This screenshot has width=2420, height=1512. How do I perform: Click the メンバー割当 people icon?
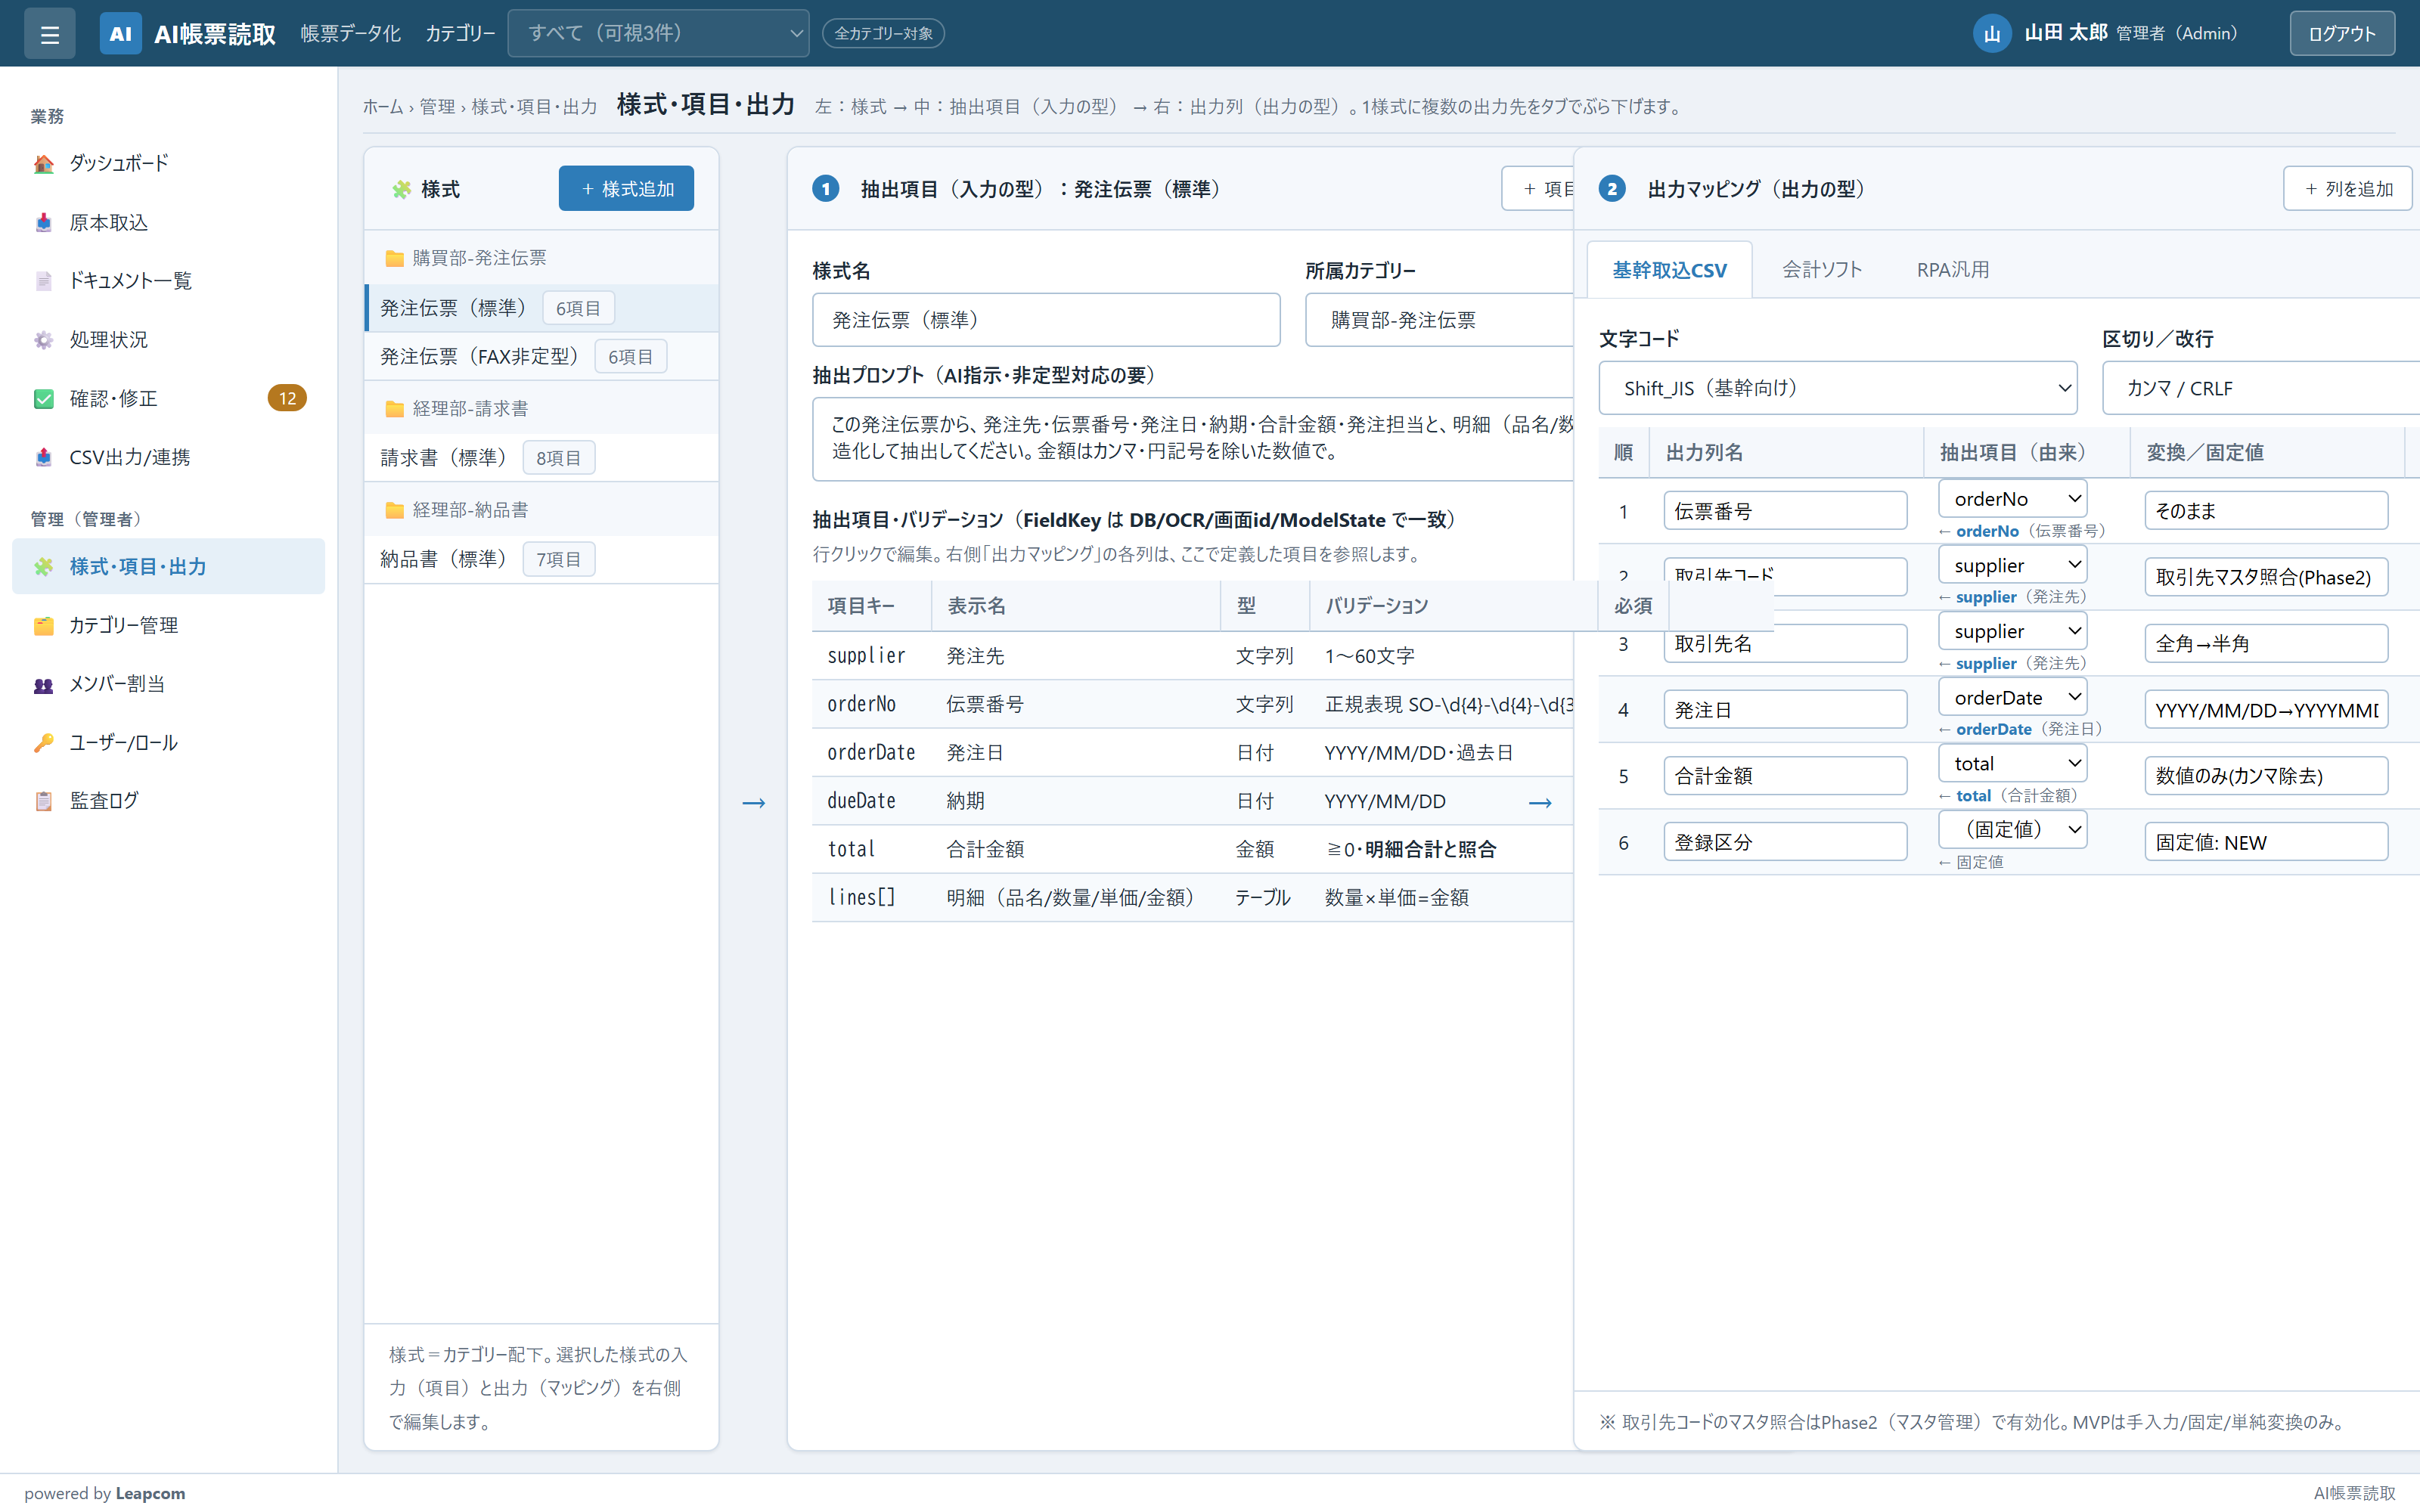pyautogui.click(x=43, y=685)
